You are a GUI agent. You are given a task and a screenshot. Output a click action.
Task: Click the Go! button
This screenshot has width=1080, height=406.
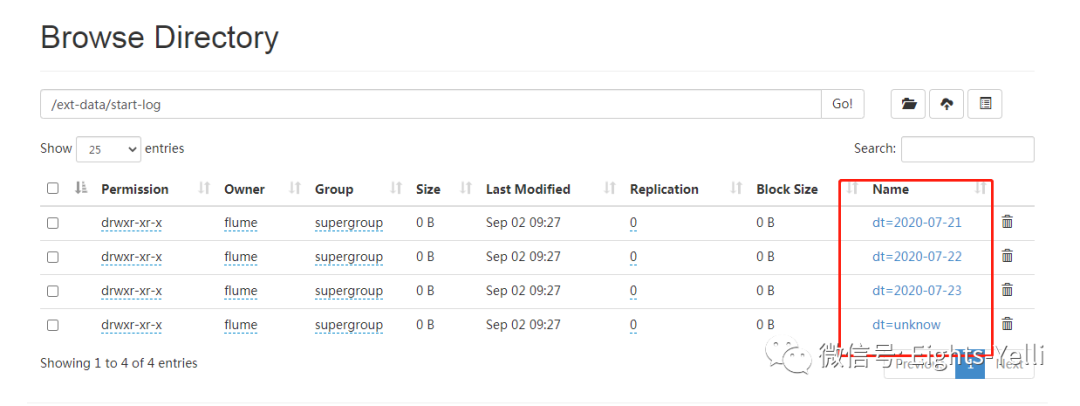click(842, 104)
